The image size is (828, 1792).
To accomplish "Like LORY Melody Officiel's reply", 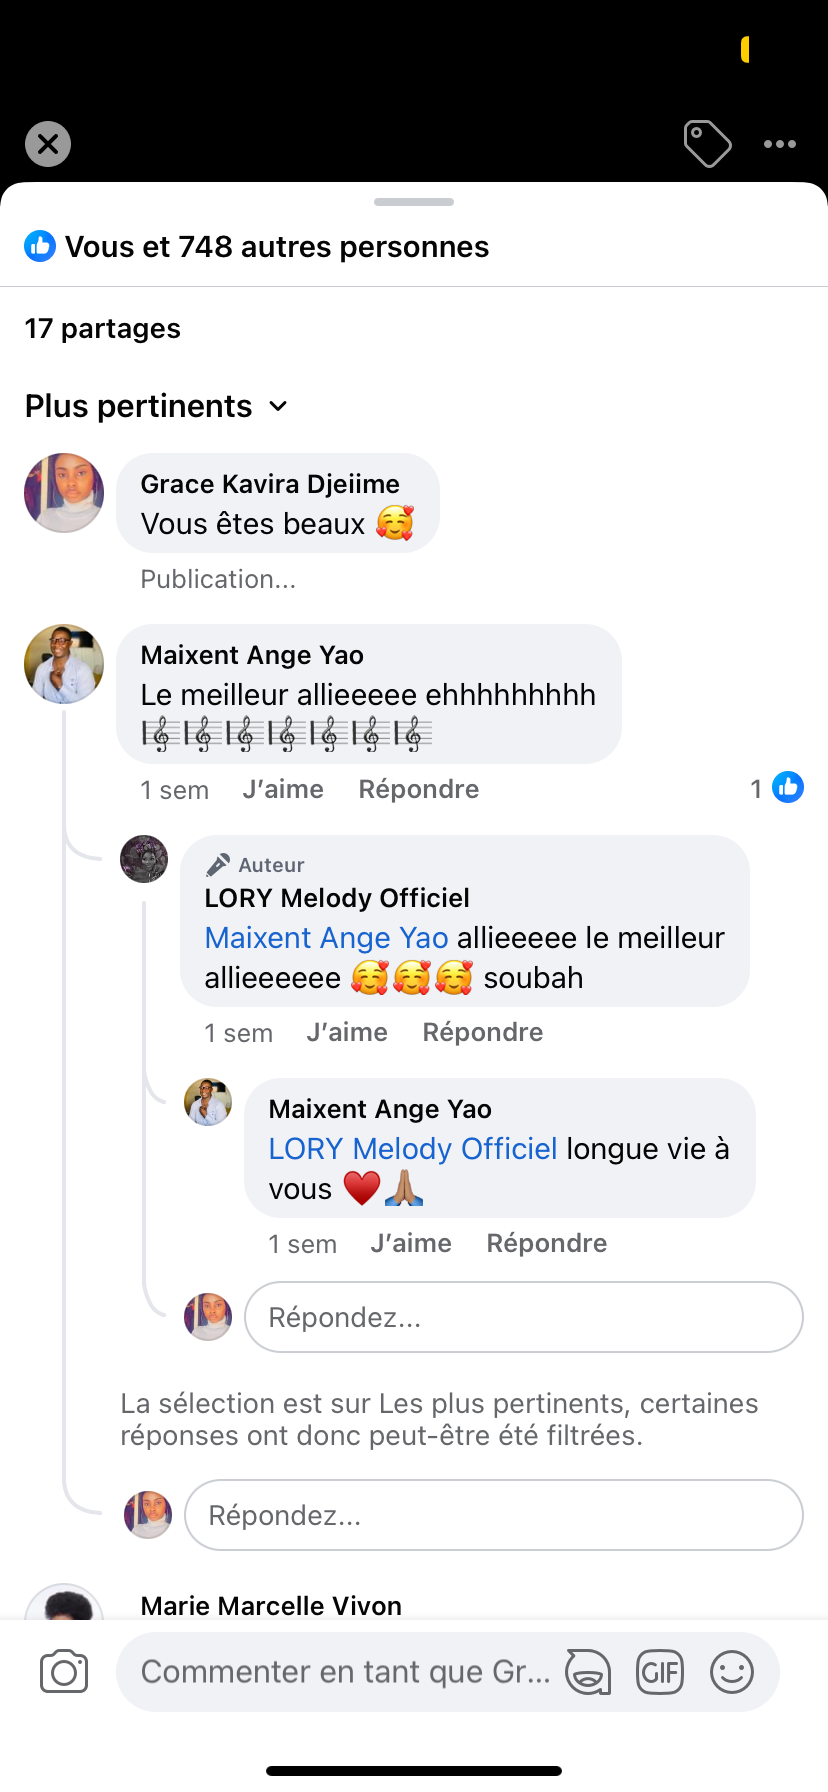I will pos(347,1032).
